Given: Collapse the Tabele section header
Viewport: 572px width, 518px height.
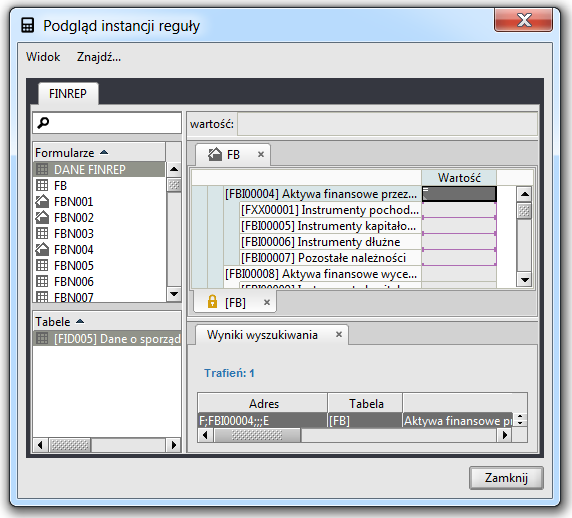Looking at the screenshot, I should [x=80, y=321].
